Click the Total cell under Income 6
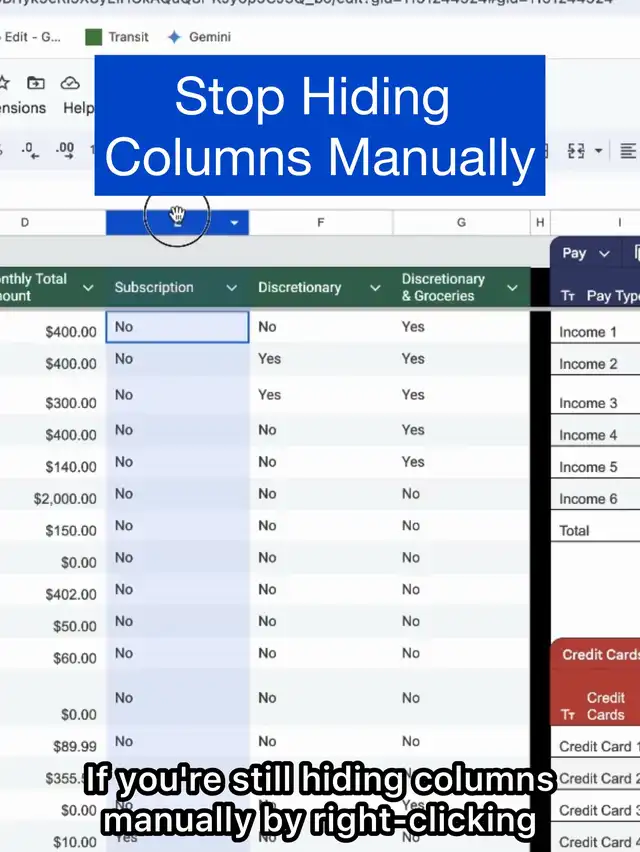 (x=595, y=531)
